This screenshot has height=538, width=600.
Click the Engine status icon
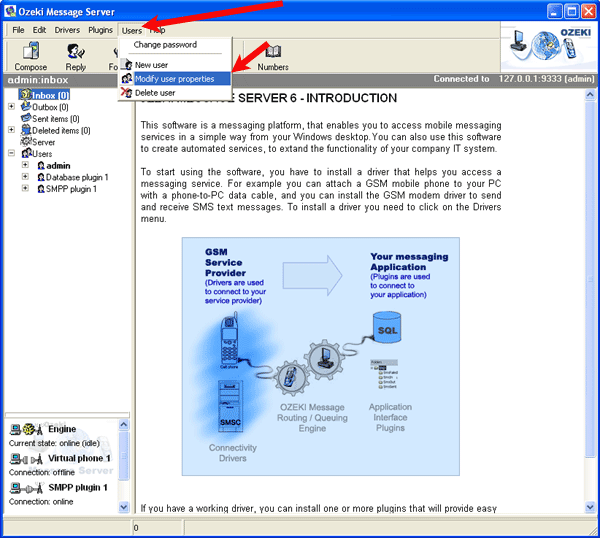point(26,430)
